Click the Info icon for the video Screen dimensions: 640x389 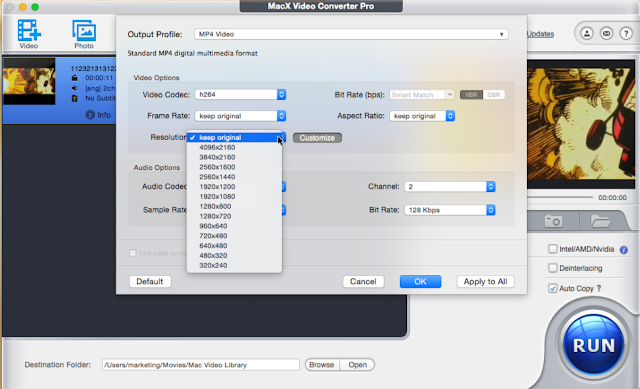click(90, 115)
